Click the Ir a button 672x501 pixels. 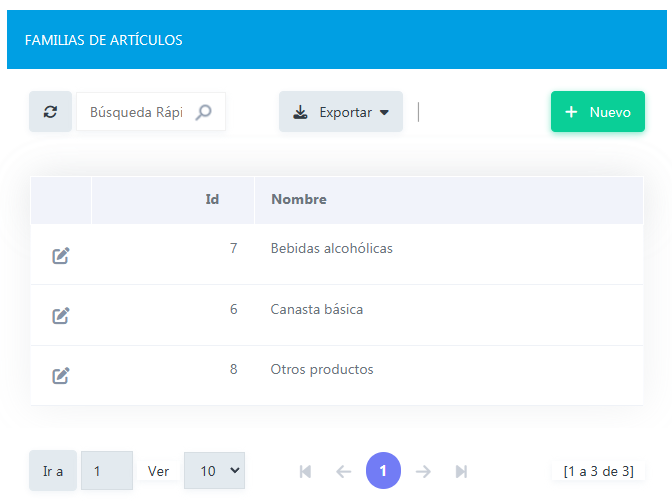[x=53, y=471]
